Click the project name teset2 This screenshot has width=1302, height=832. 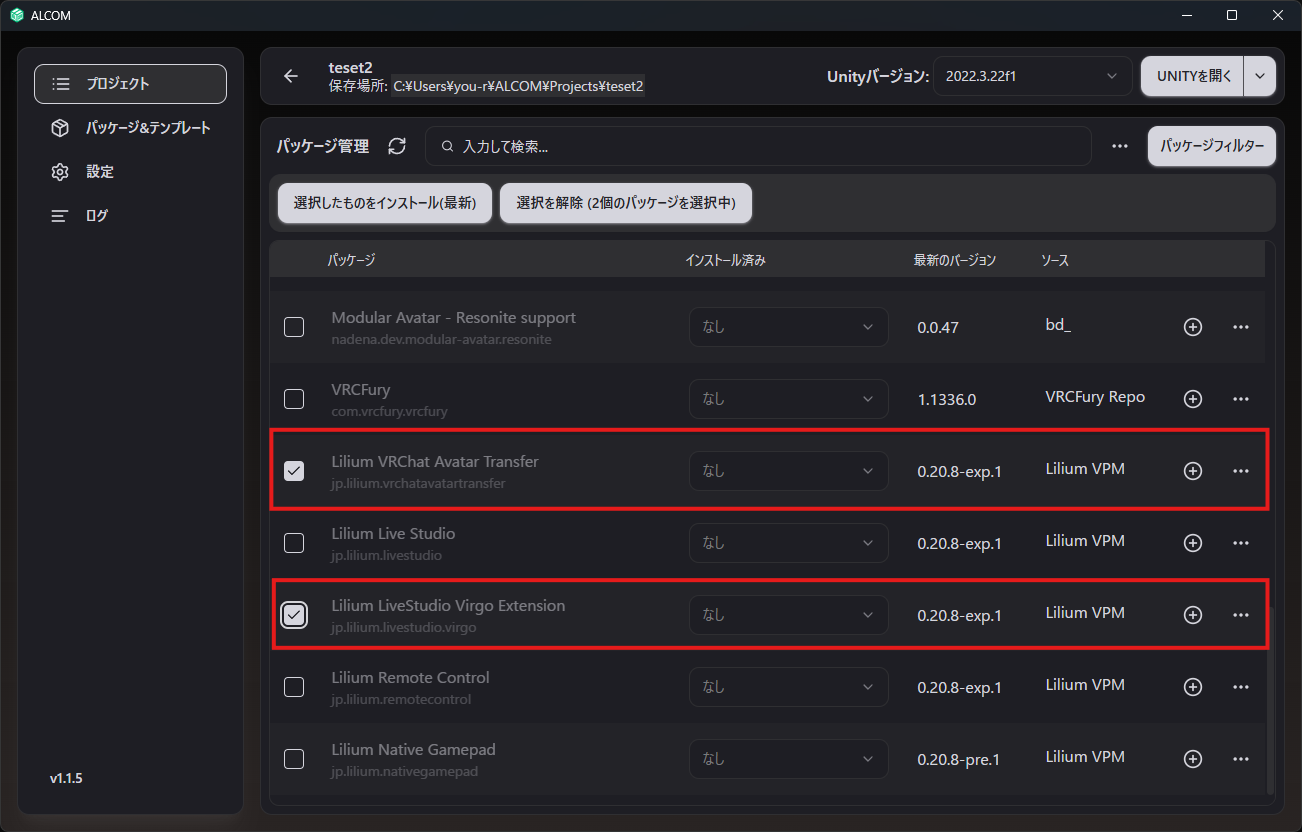tap(350, 67)
